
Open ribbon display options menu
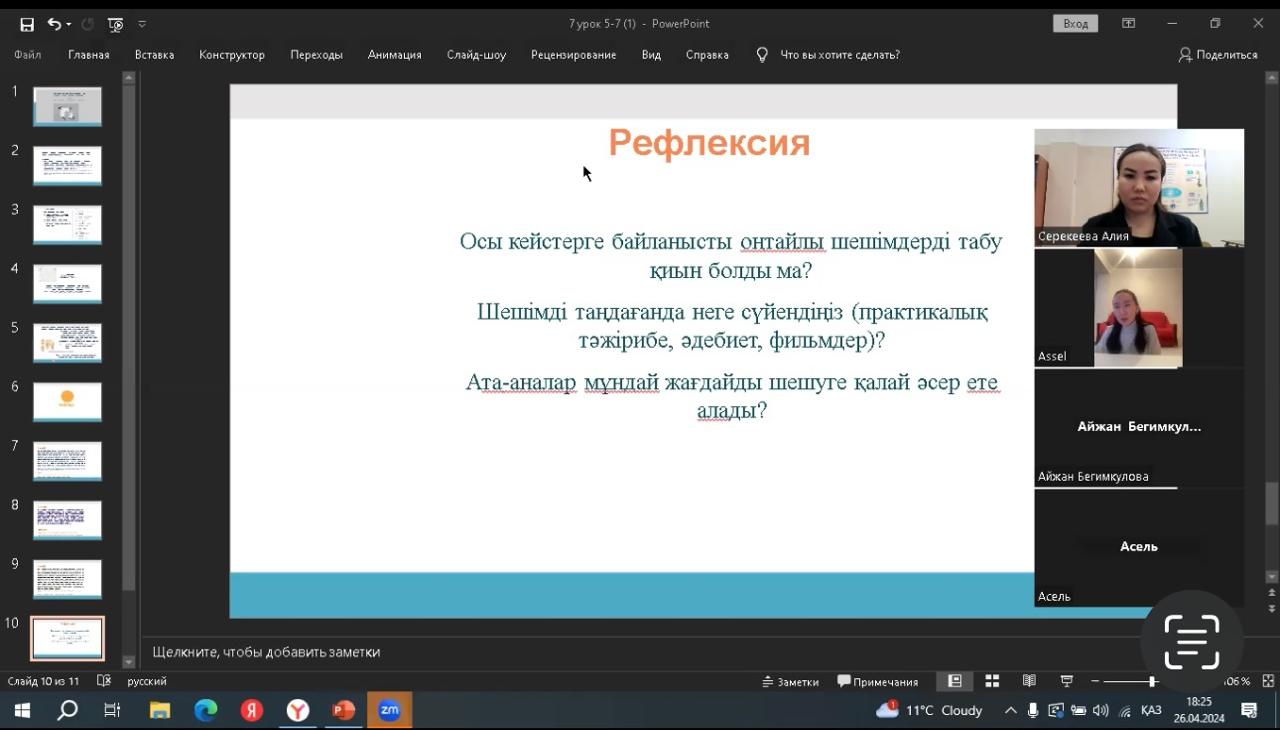coord(1128,23)
